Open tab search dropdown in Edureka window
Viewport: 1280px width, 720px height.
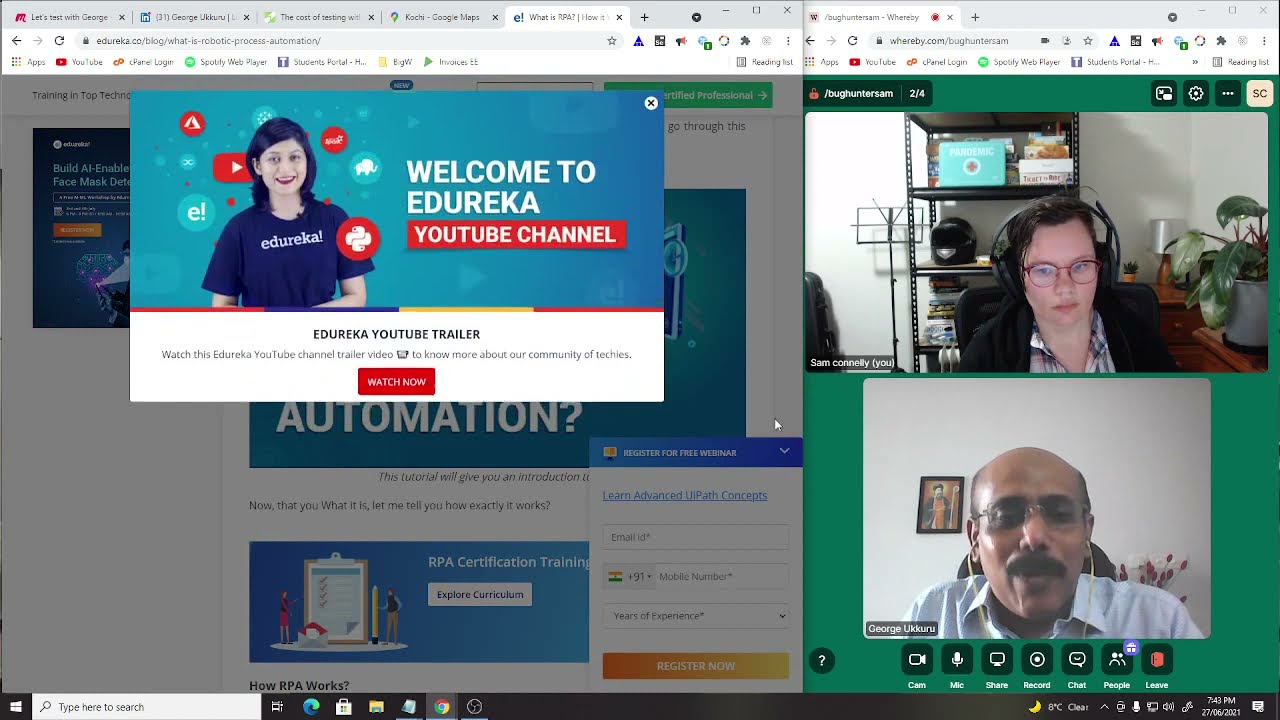[x=696, y=17]
